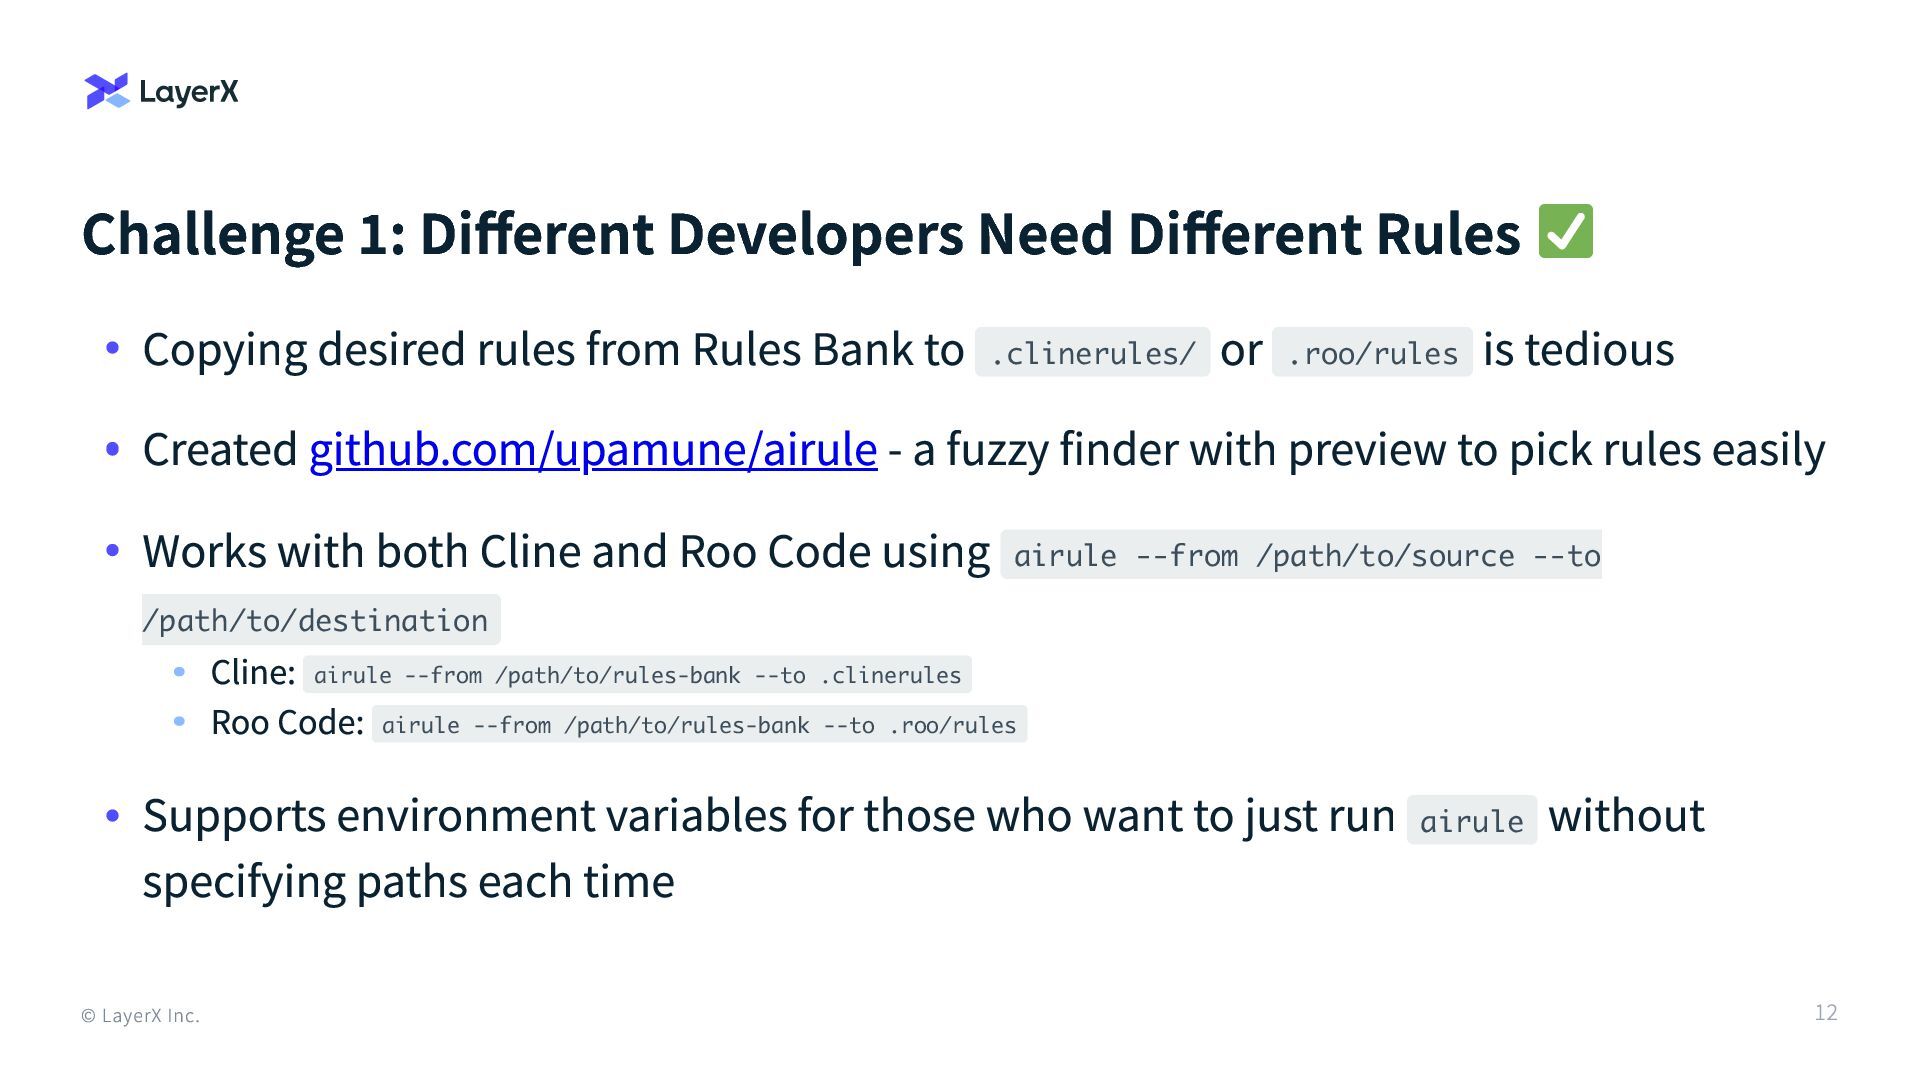Click the airule --from /path/to/source snippet
The width and height of the screenshot is (1920, 1080).
click(x=1300, y=555)
